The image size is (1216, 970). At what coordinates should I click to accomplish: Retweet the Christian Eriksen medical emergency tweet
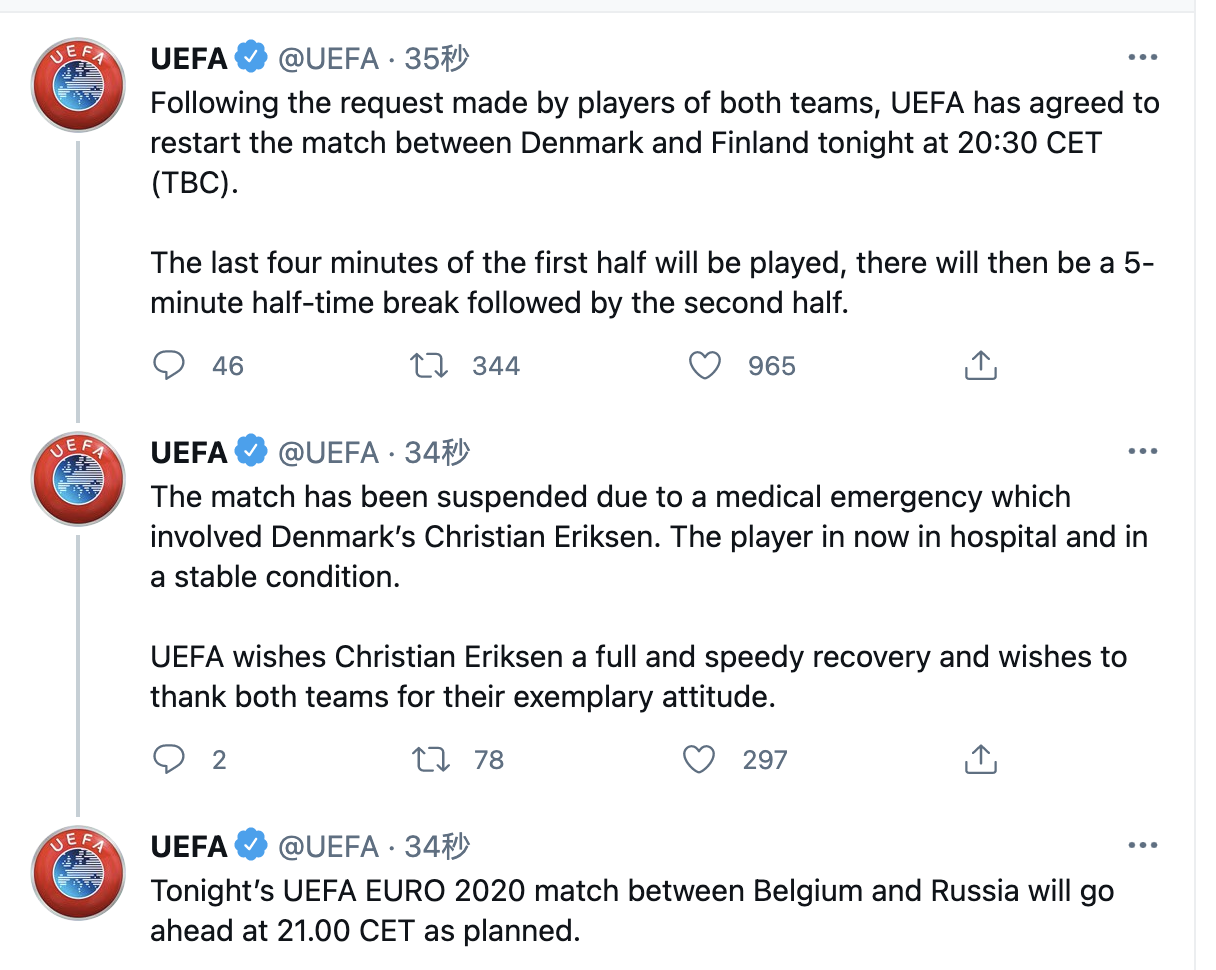tap(430, 760)
